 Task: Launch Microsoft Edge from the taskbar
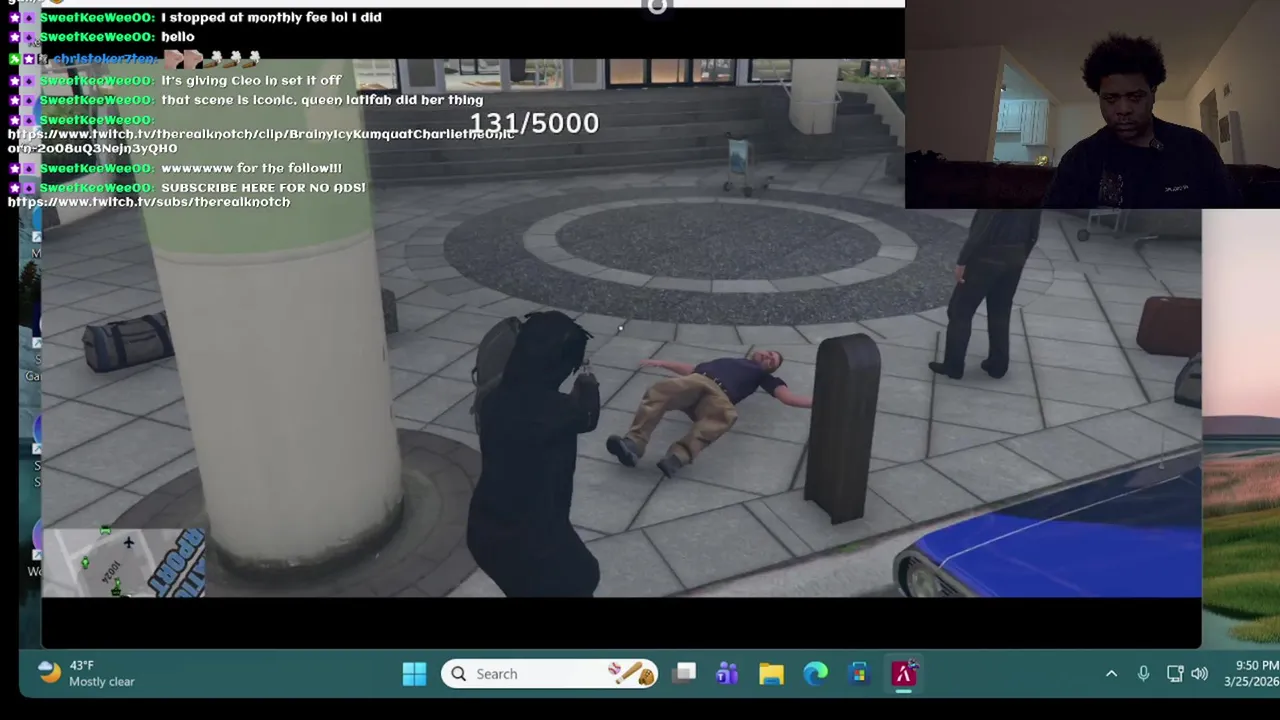tap(815, 674)
